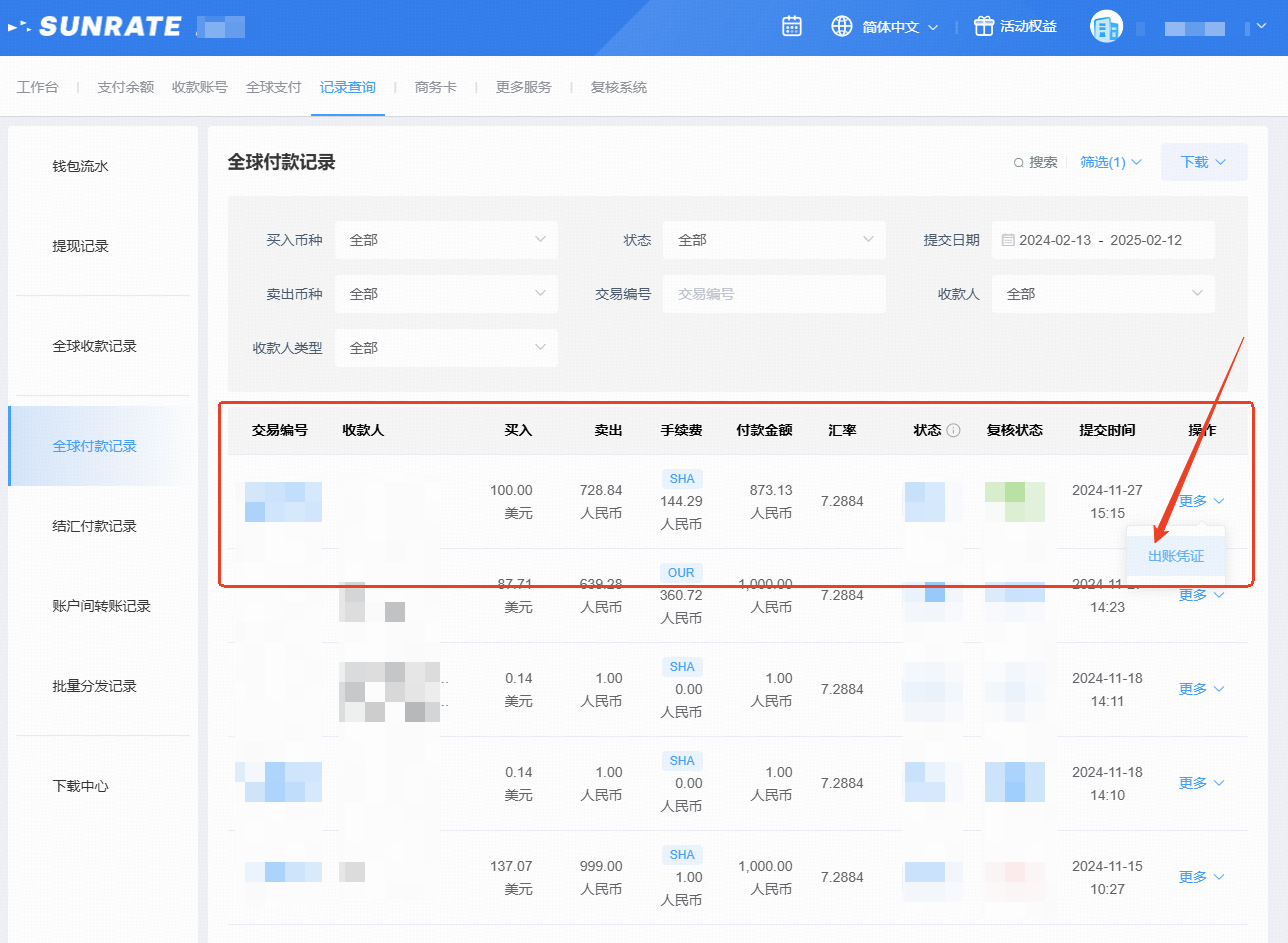Click the company avatar icon
Screen dimensions: 1288x943
pyautogui.click(x=1106, y=27)
